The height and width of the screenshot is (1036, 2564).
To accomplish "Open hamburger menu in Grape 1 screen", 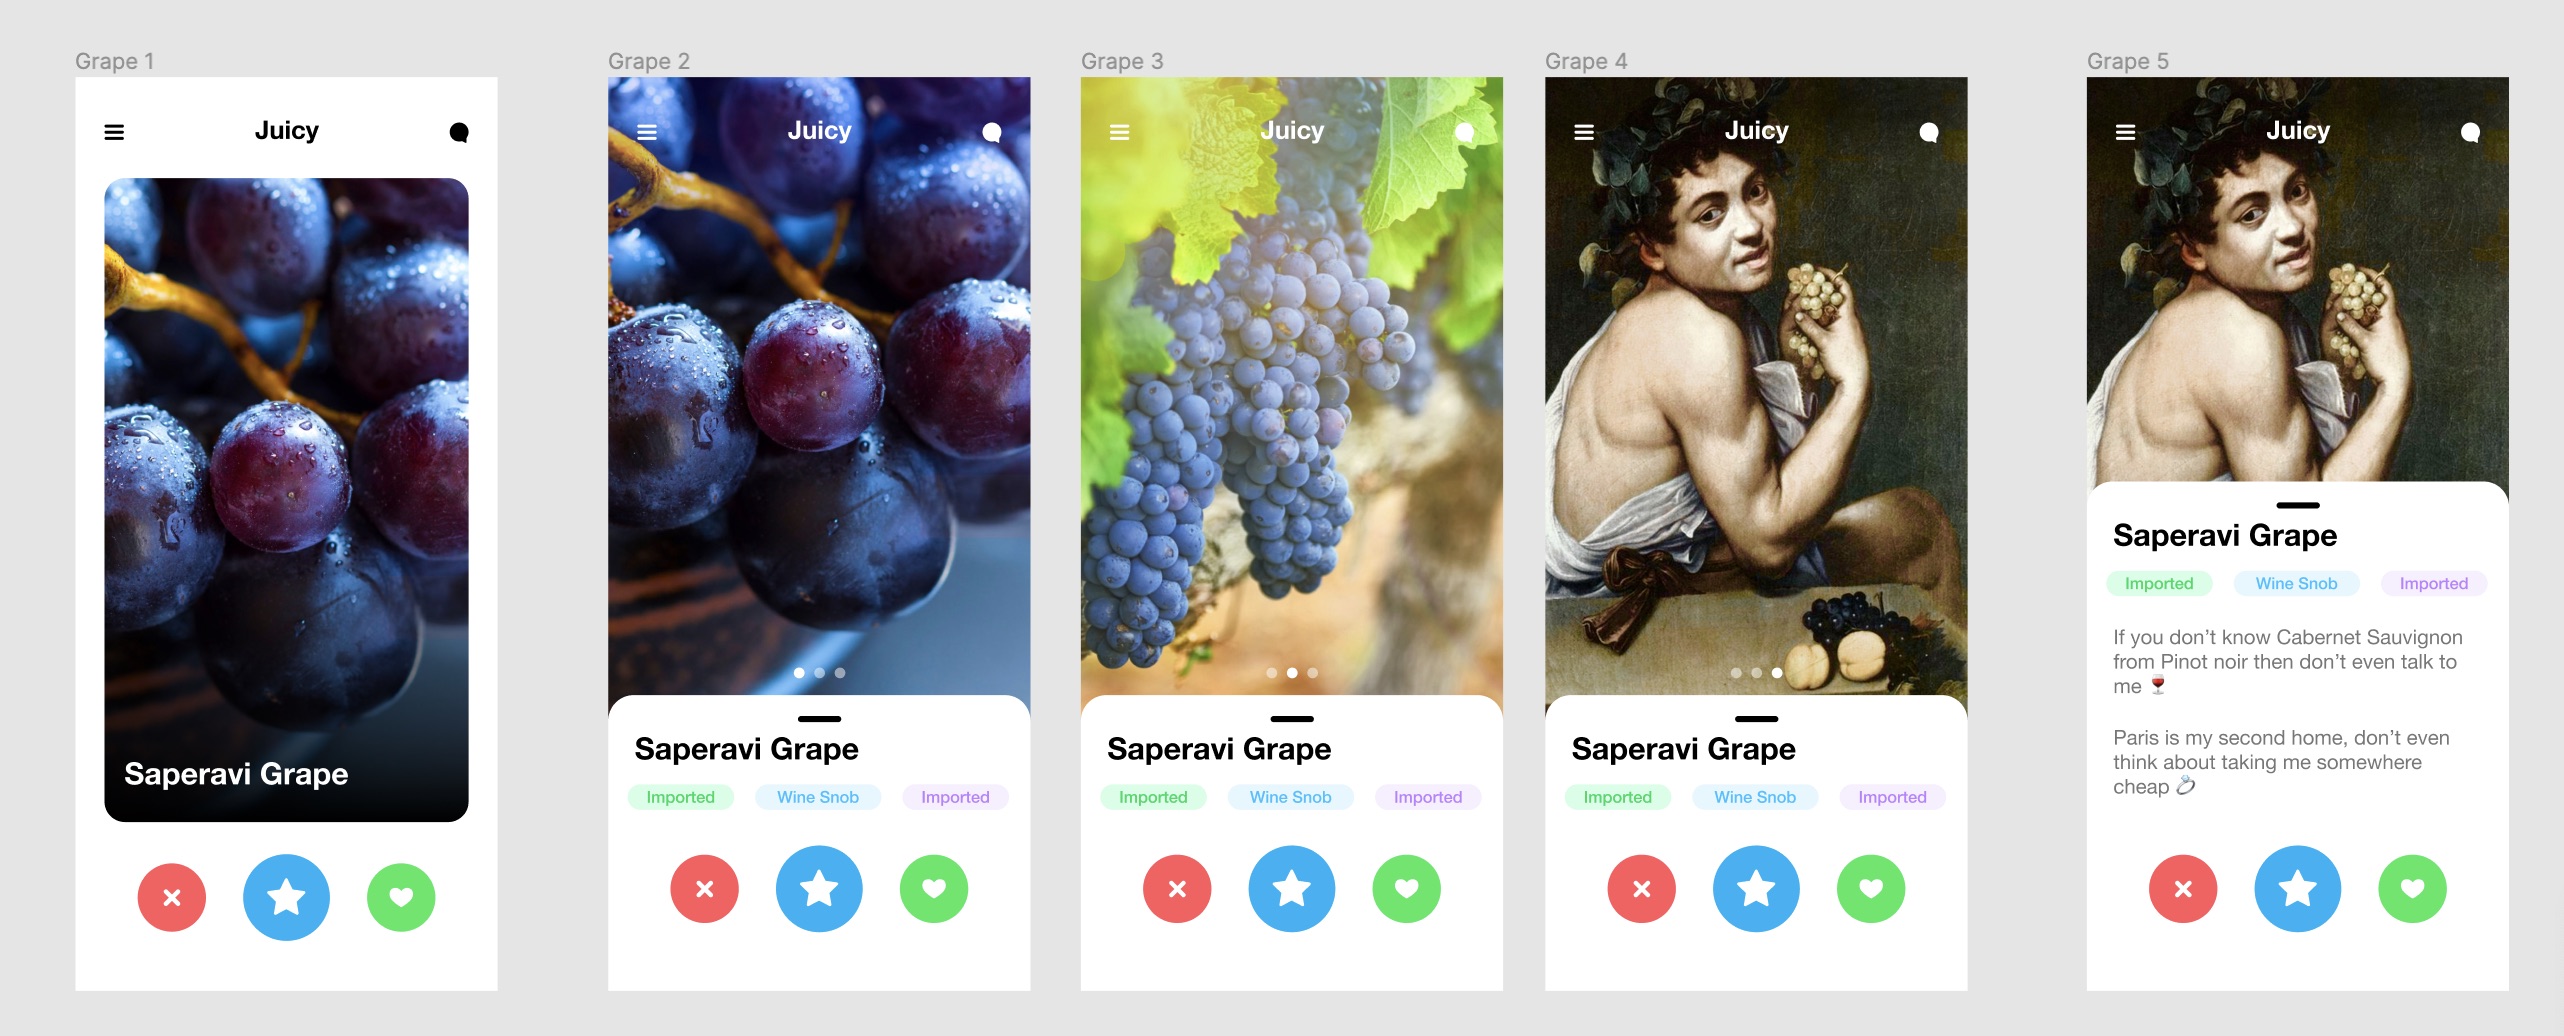I will [x=114, y=132].
